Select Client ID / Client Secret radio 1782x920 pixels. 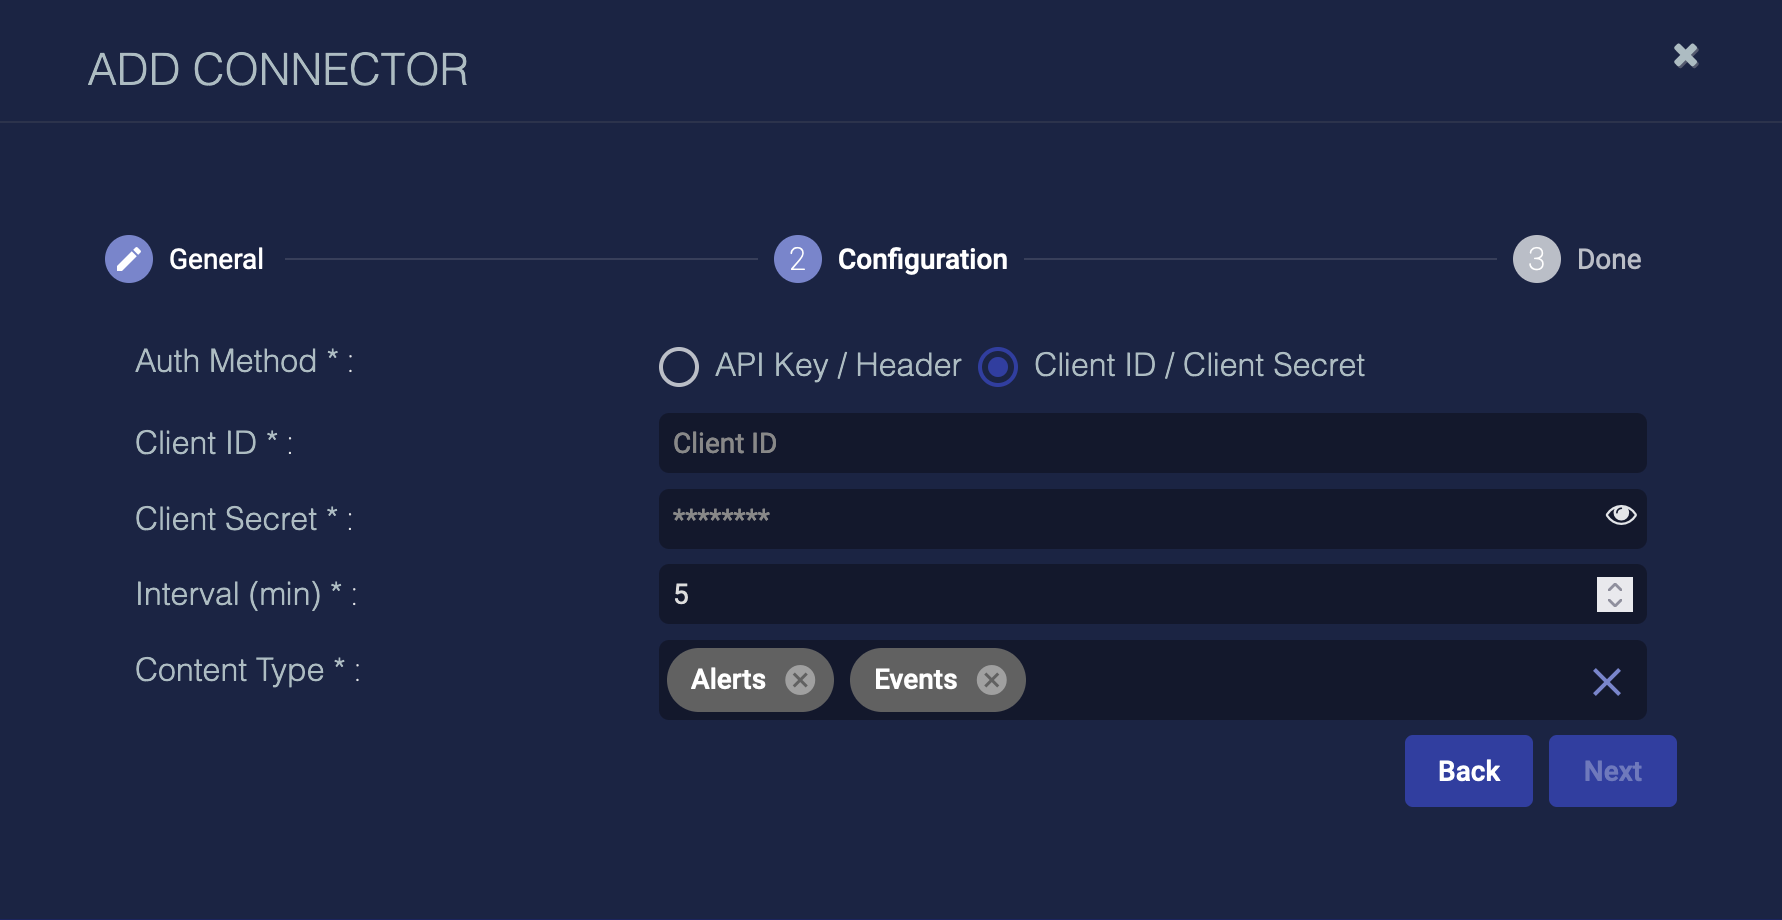tap(998, 367)
